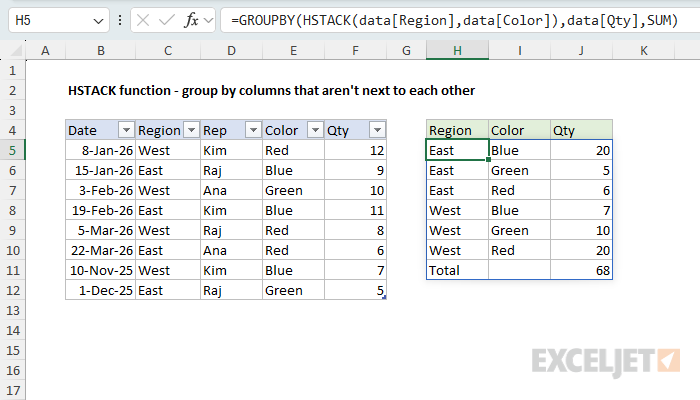Image resolution: width=700 pixels, height=400 pixels.
Task: Click the fill handle on cell H5
Action: pos(488,160)
